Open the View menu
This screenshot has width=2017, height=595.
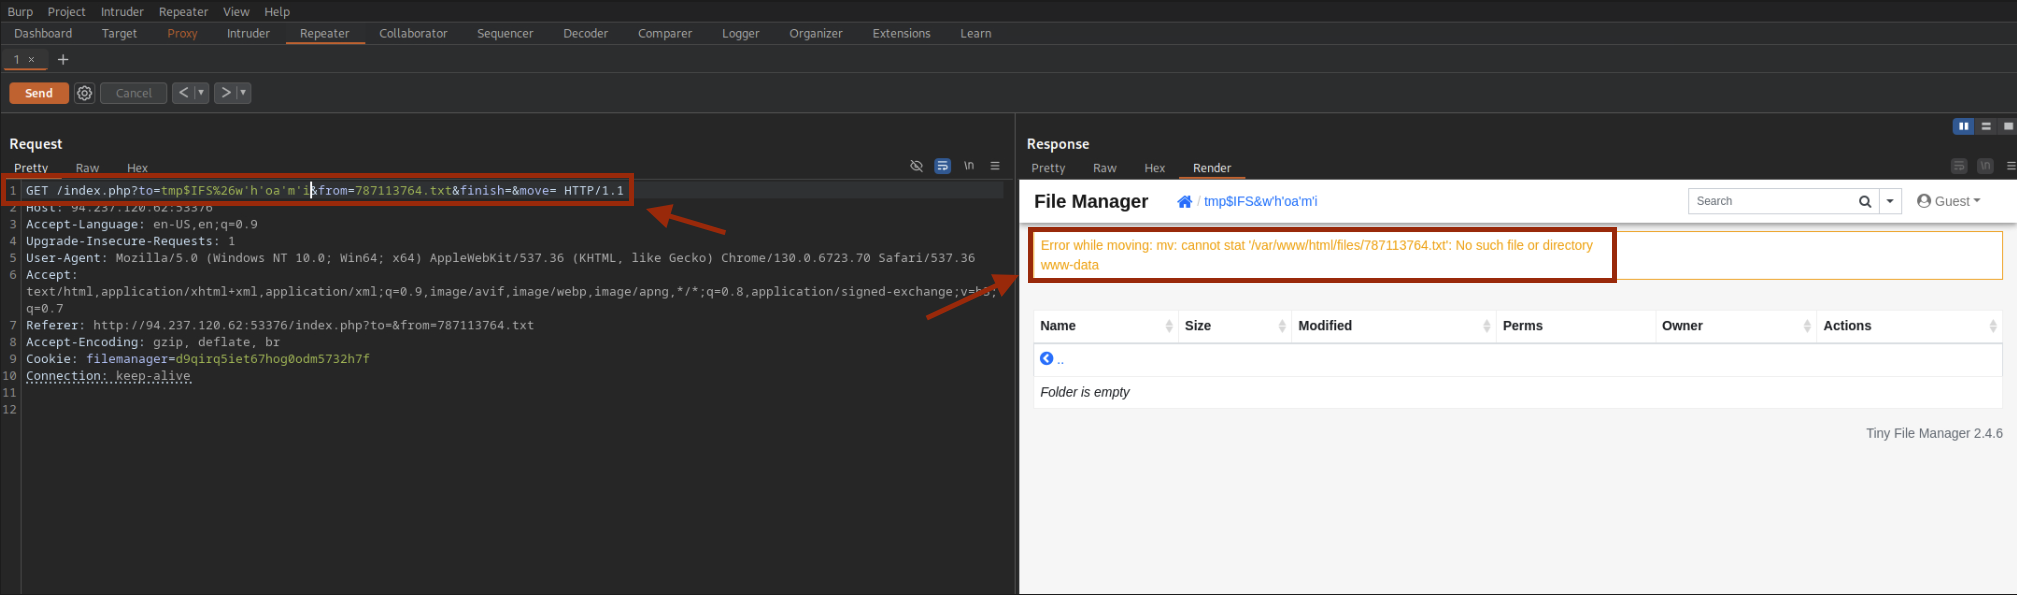pyautogui.click(x=237, y=12)
